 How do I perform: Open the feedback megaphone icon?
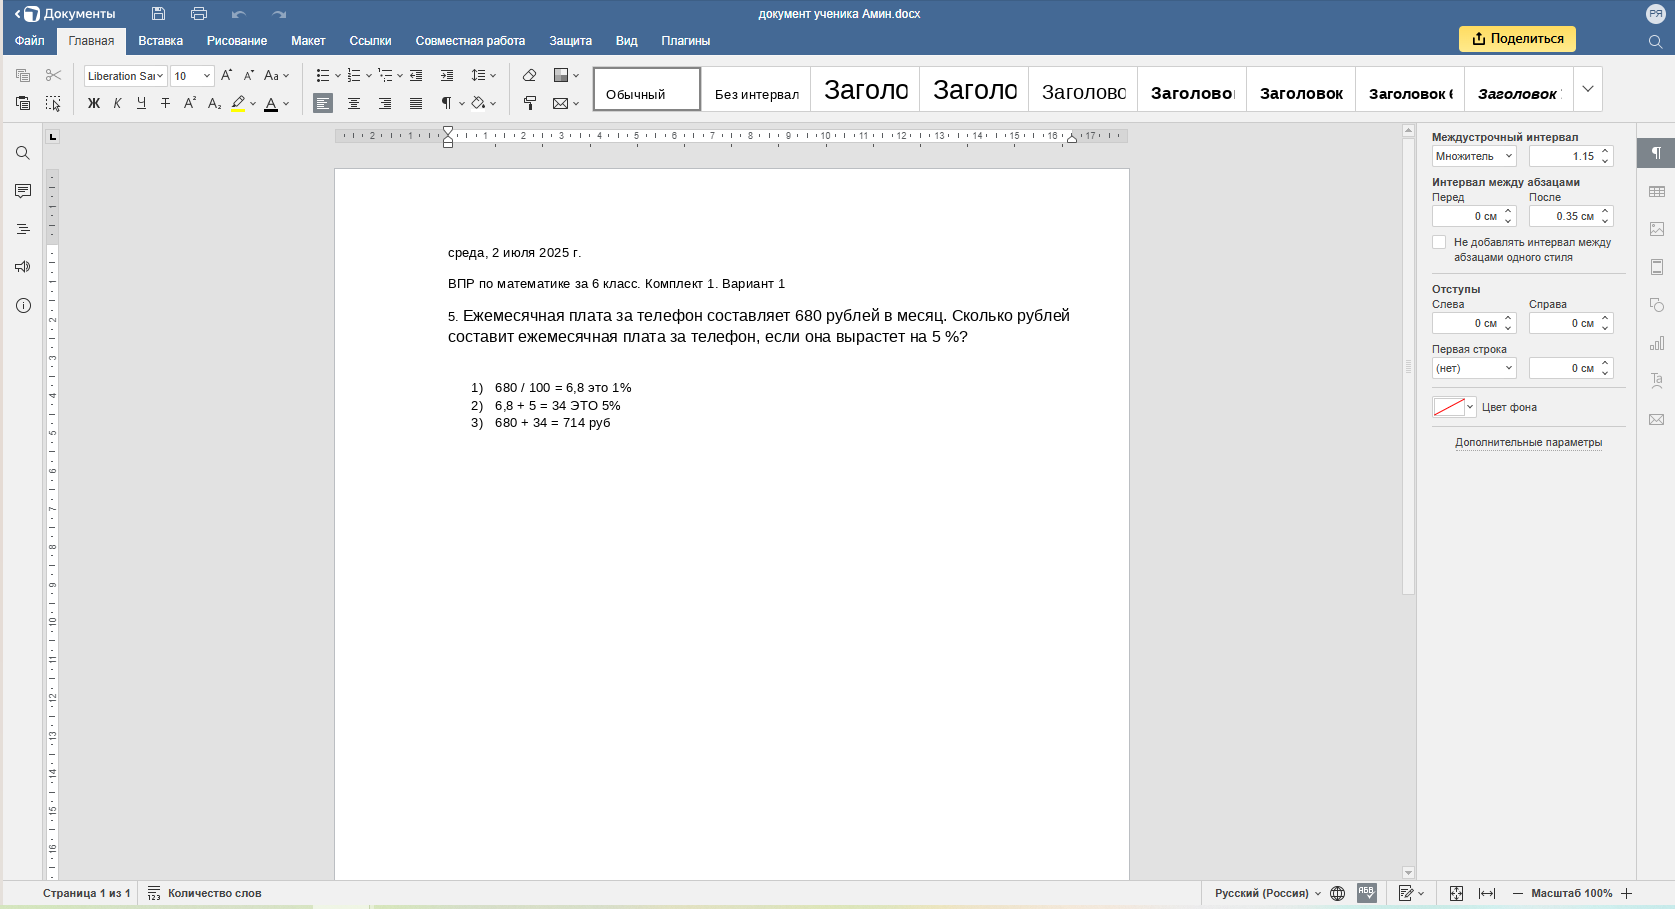[23, 267]
